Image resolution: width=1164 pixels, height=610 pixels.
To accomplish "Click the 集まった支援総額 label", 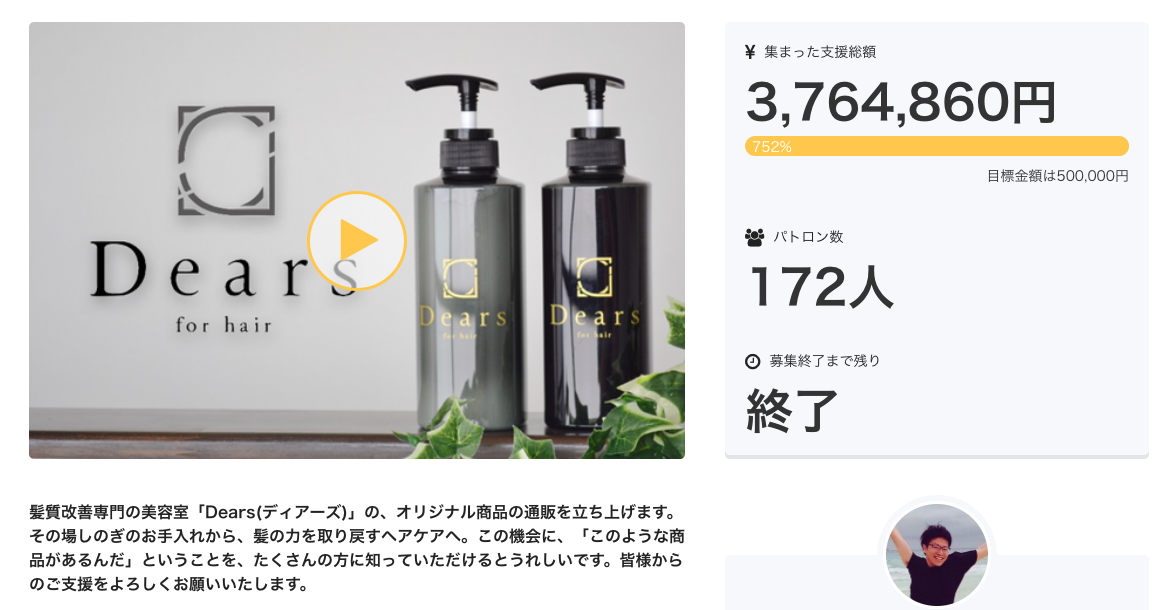I will (820, 52).
